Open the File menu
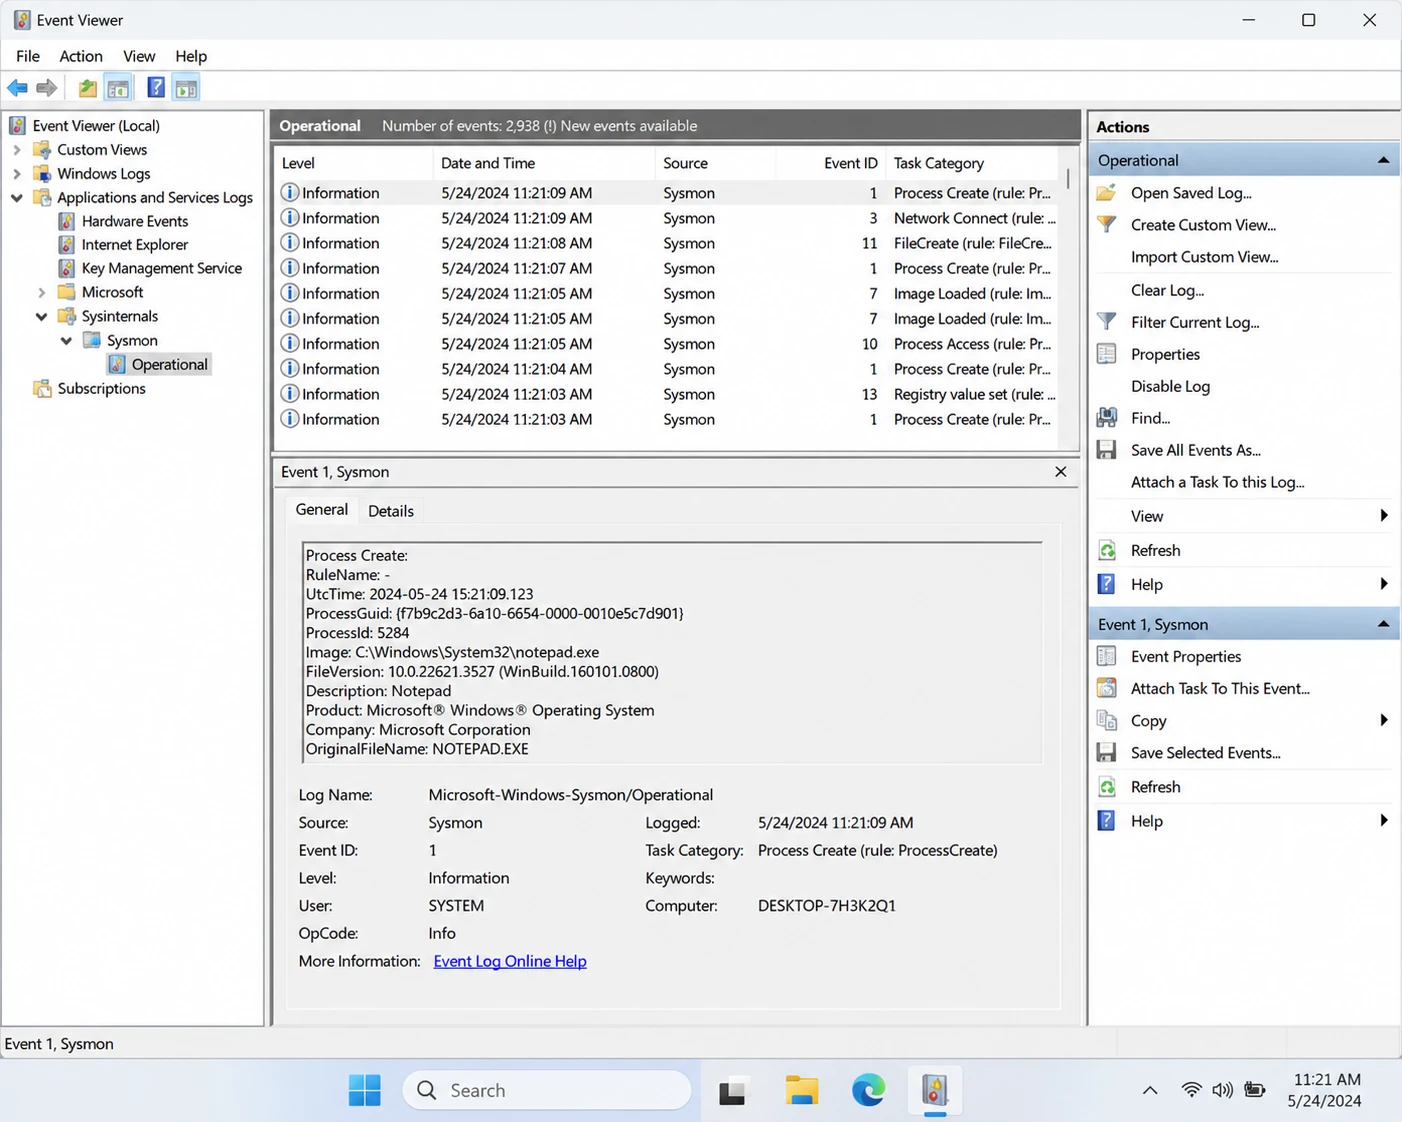 [28, 56]
